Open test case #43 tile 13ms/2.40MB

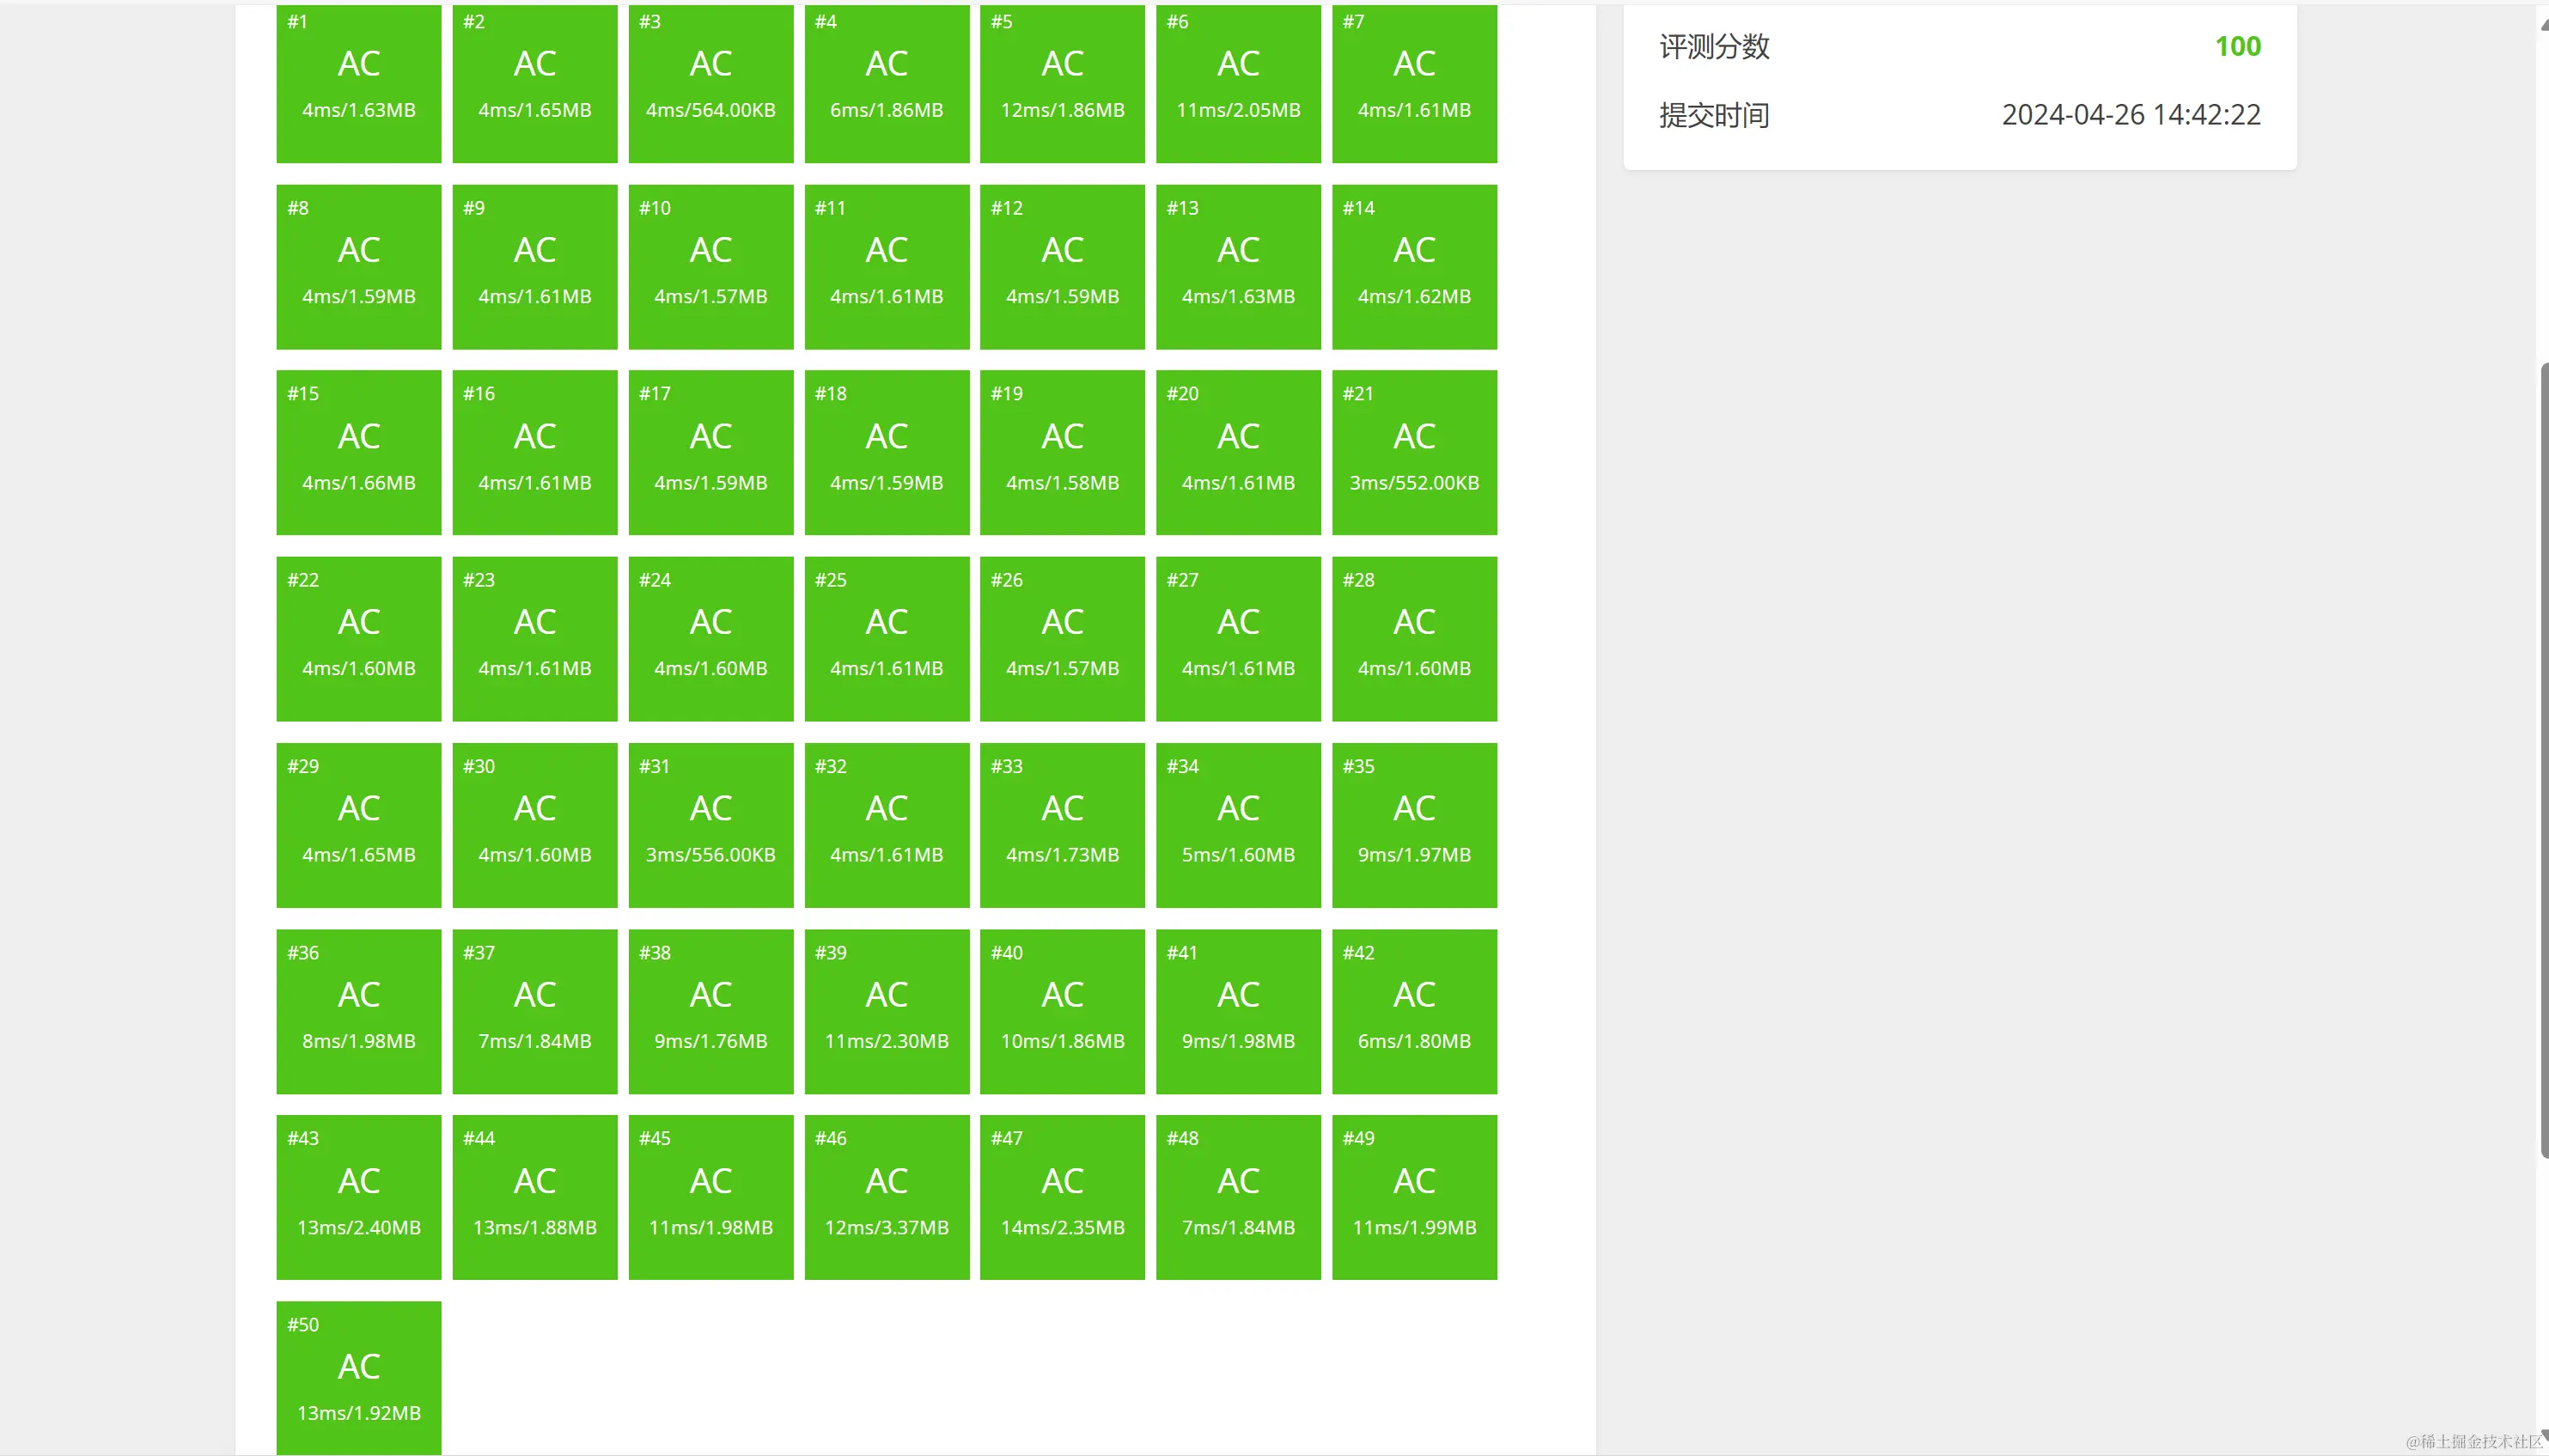coord(358,1197)
